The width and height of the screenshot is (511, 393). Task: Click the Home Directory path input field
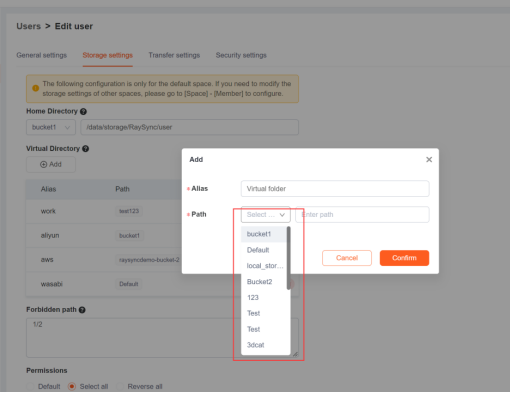[189, 127]
